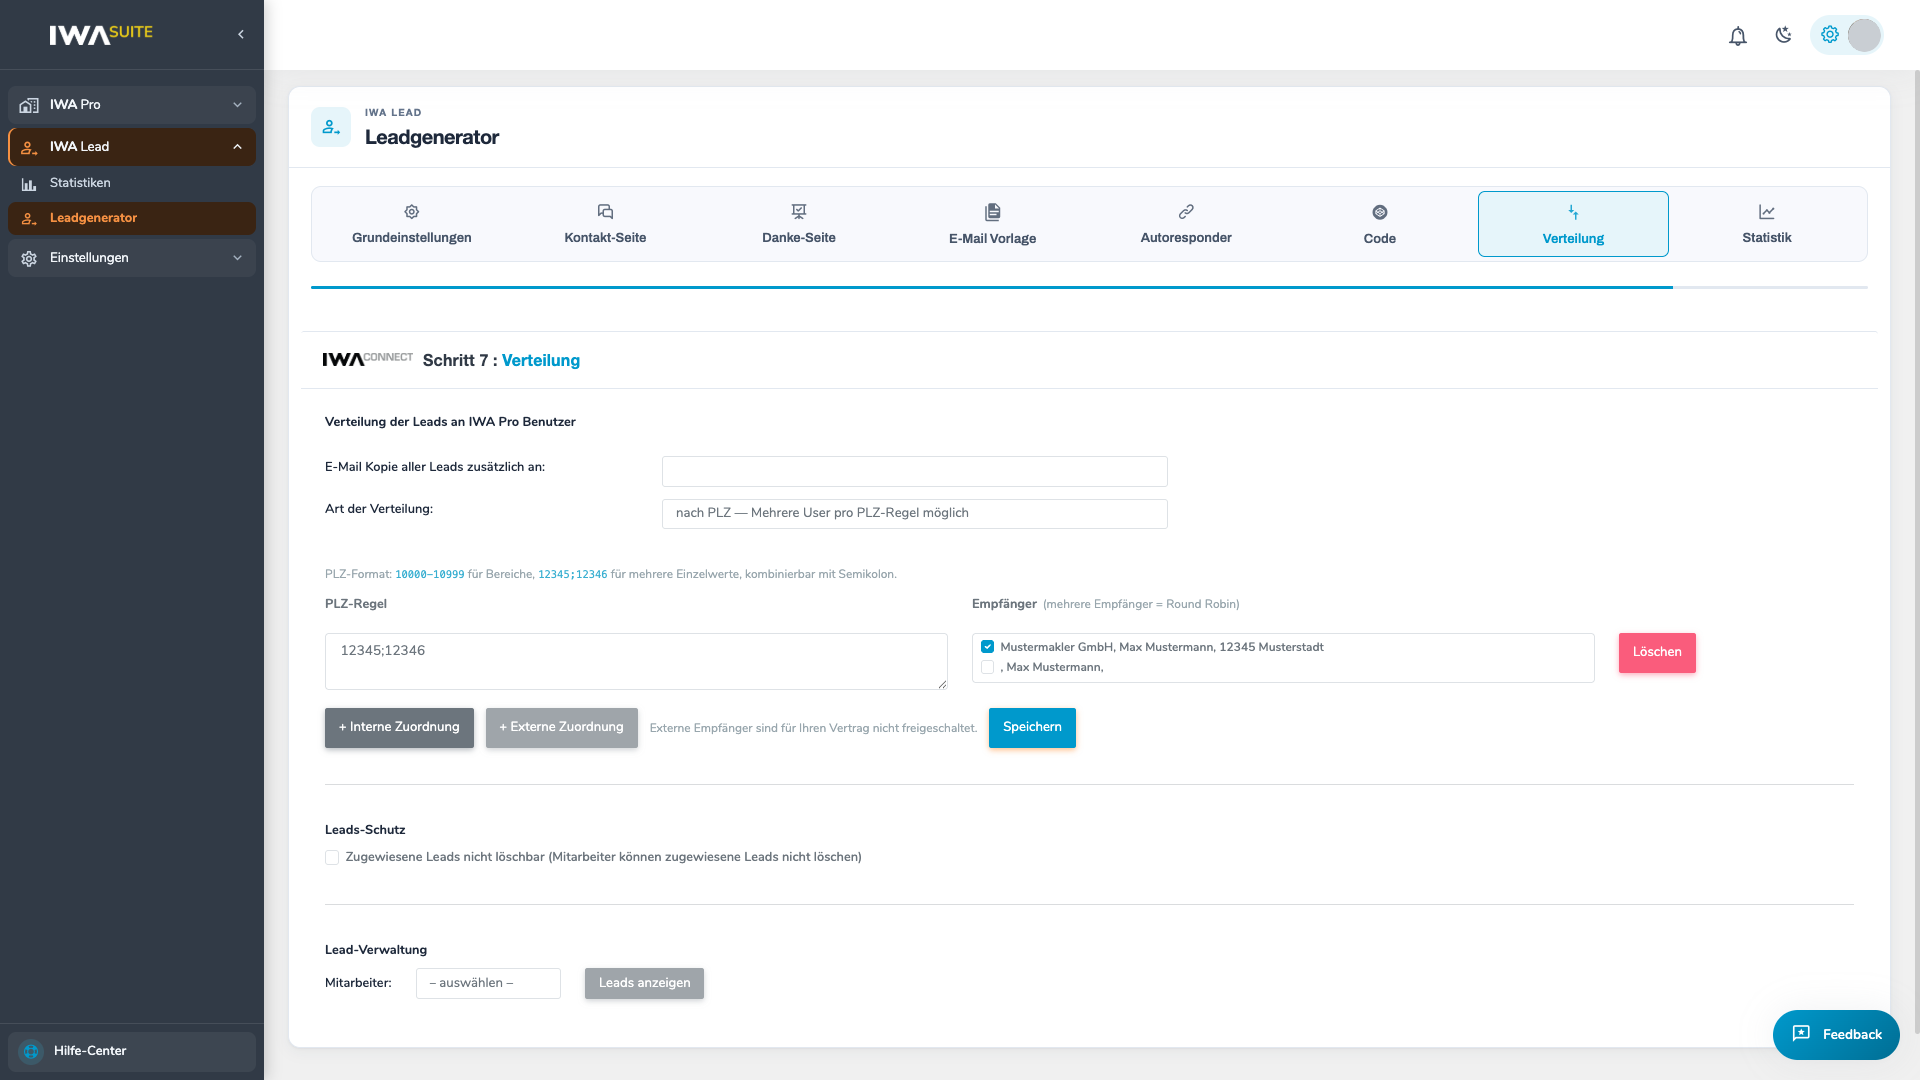This screenshot has width=1920, height=1080.
Task: Click the IWA Lead person icon
Action: point(29,147)
